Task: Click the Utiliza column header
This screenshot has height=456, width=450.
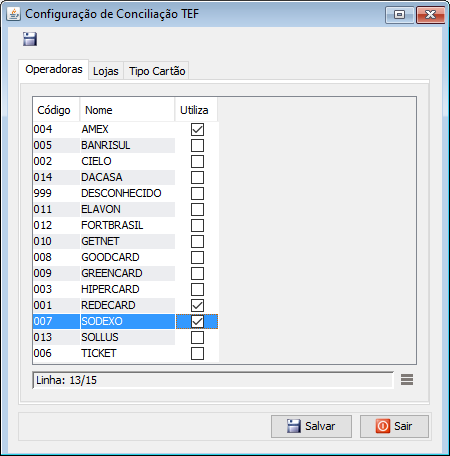Action: click(x=196, y=110)
